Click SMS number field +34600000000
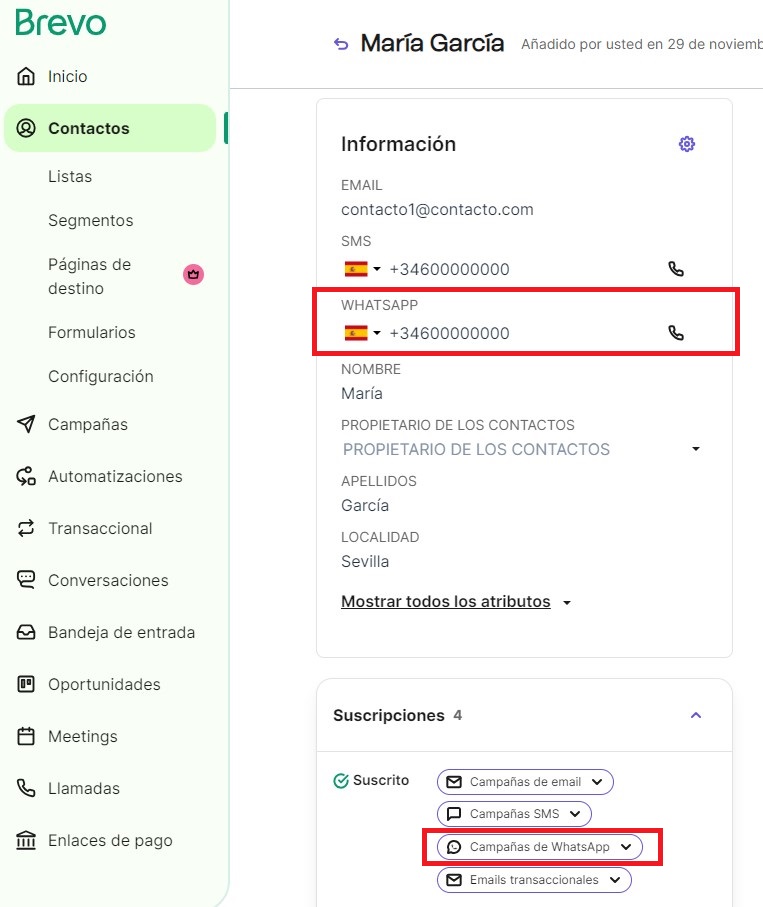The image size is (763, 907). [x=449, y=269]
